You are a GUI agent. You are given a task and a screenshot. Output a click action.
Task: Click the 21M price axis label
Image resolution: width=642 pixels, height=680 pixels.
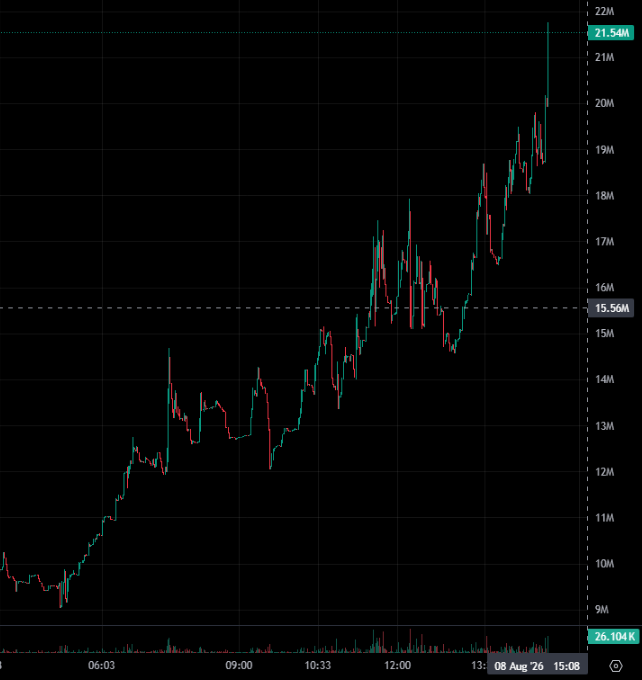tap(604, 57)
